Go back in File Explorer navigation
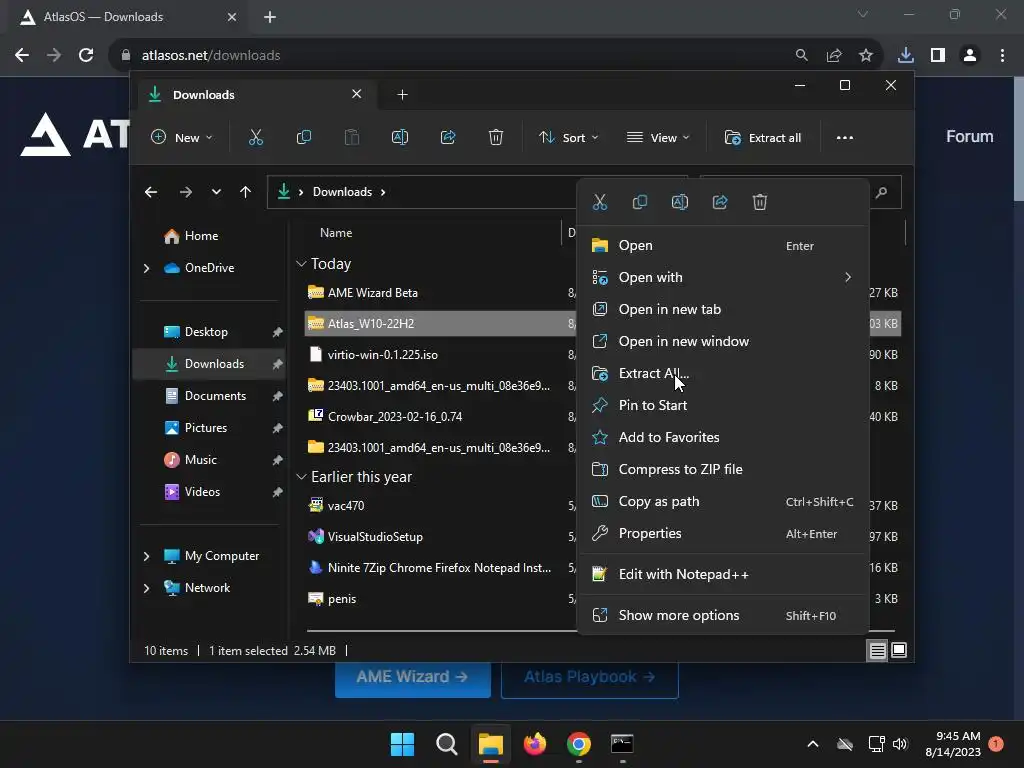Viewport: 1024px width, 768px height. [151, 192]
